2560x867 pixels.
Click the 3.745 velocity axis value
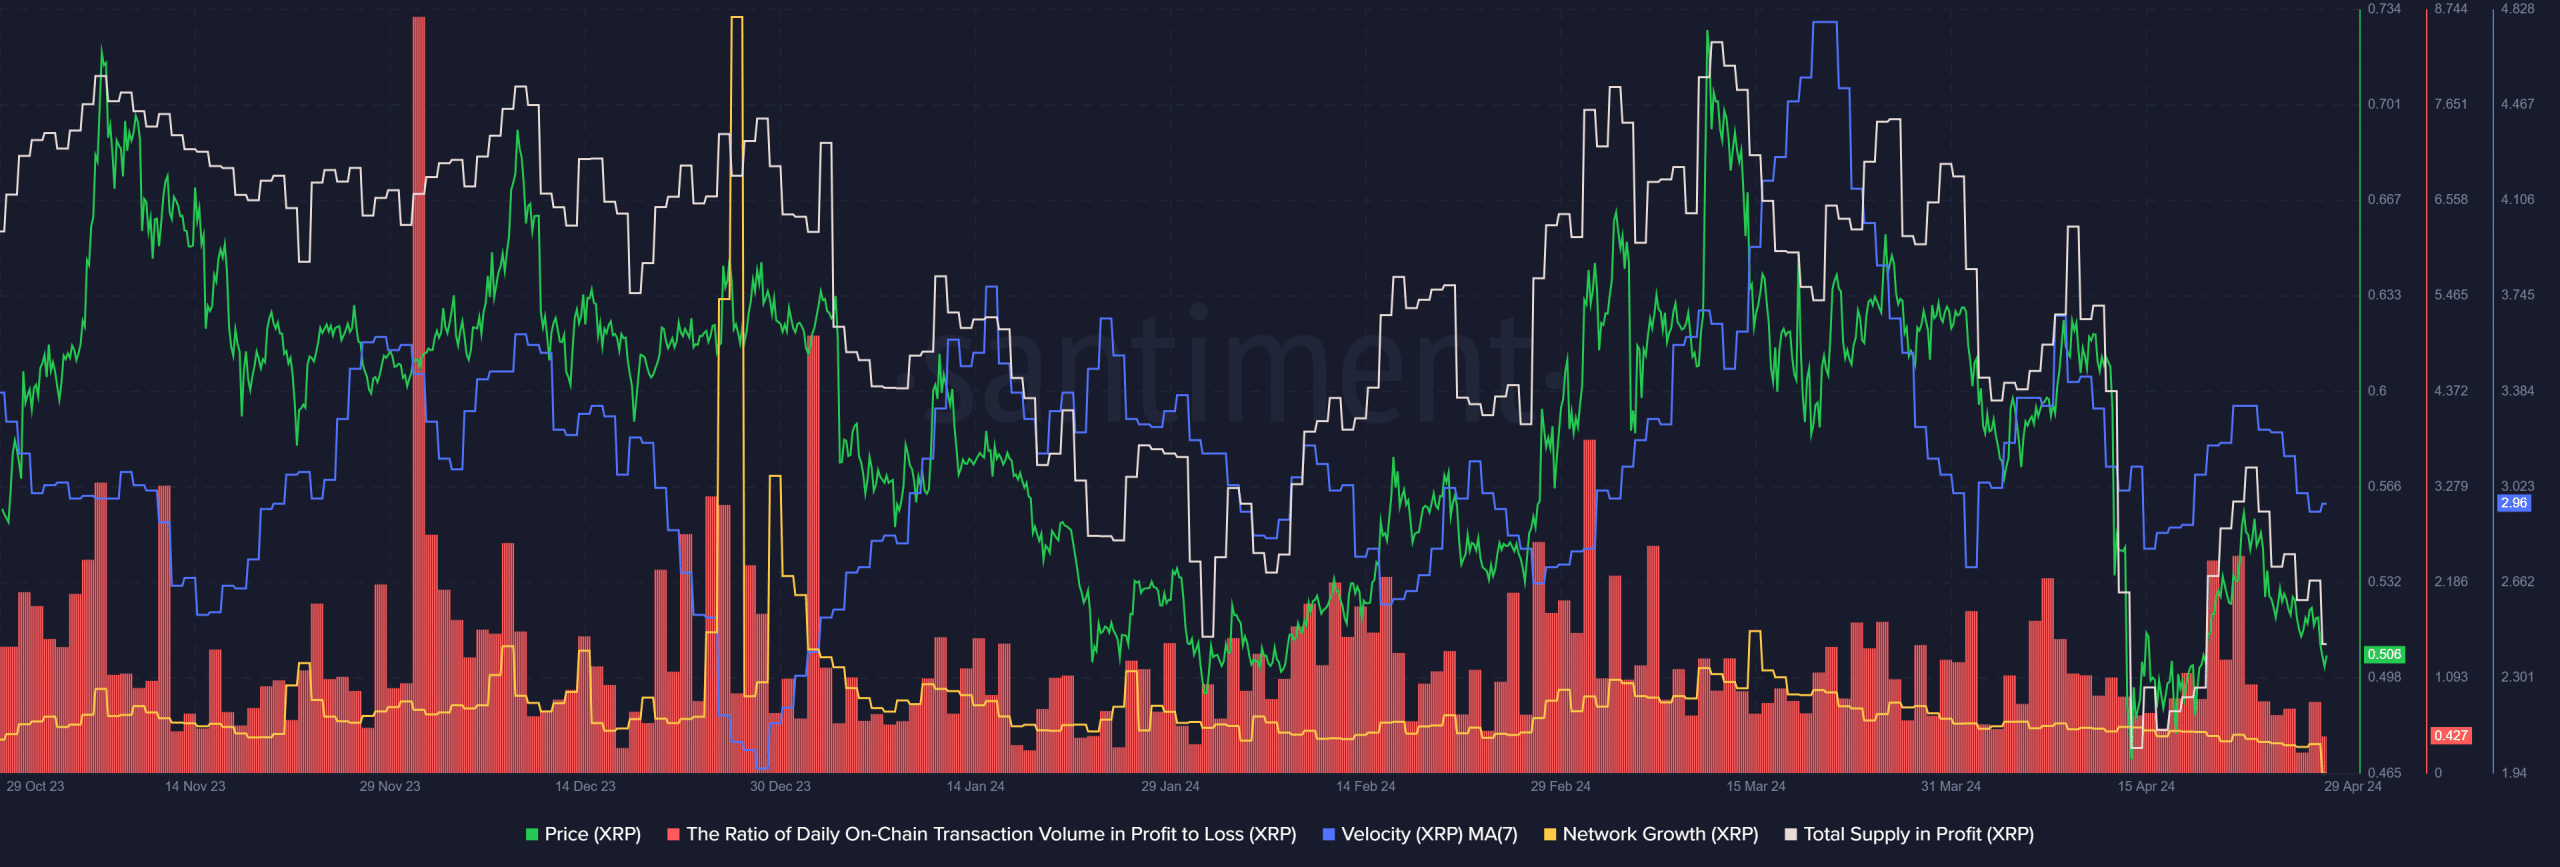(x=2518, y=295)
